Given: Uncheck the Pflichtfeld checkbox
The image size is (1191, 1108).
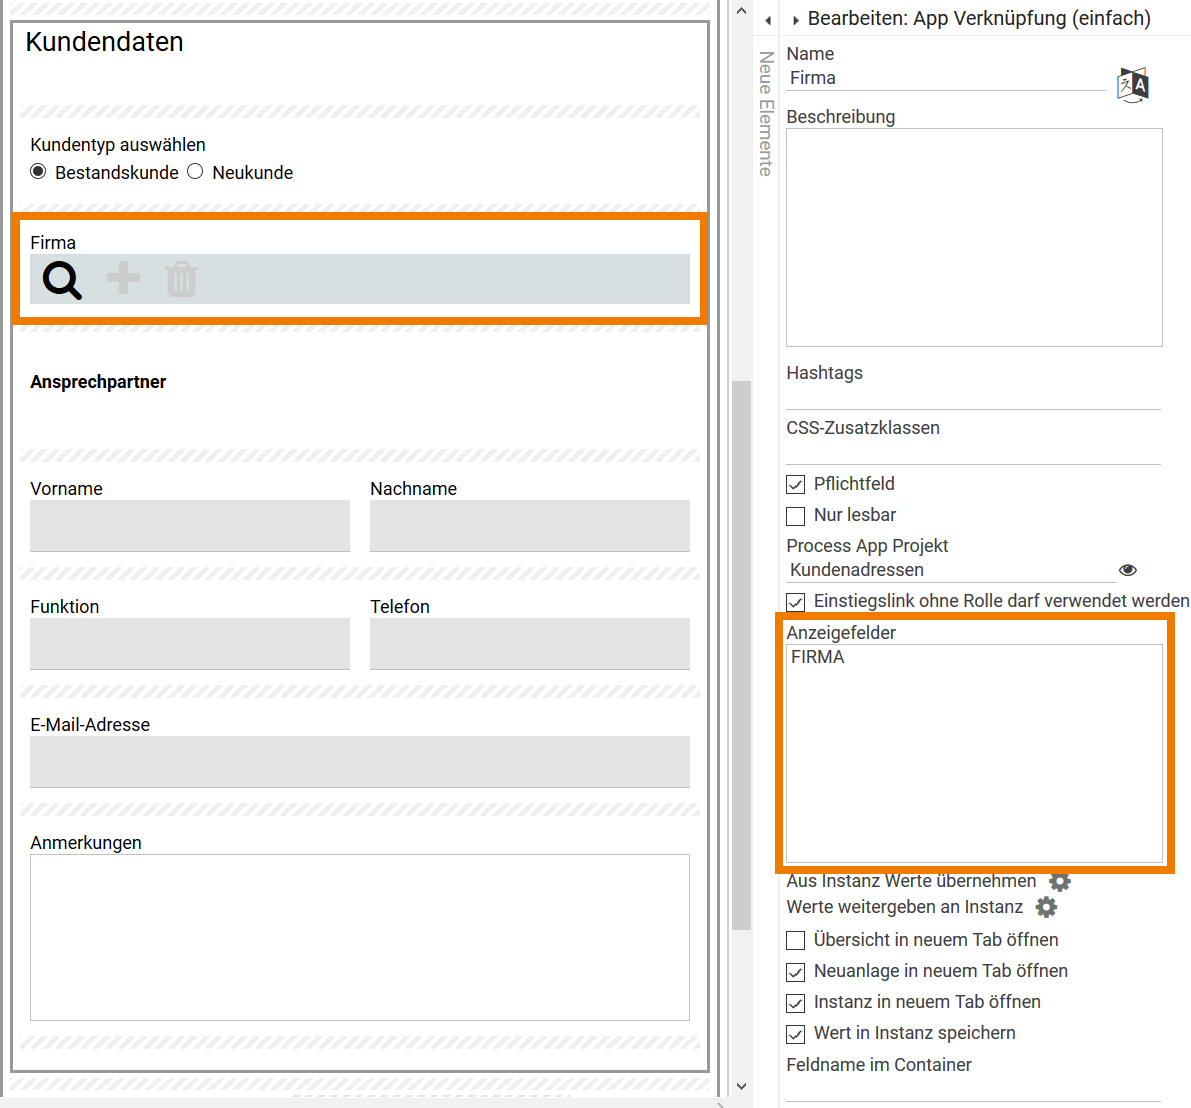Looking at the screenshot, I should click(796, 485).
